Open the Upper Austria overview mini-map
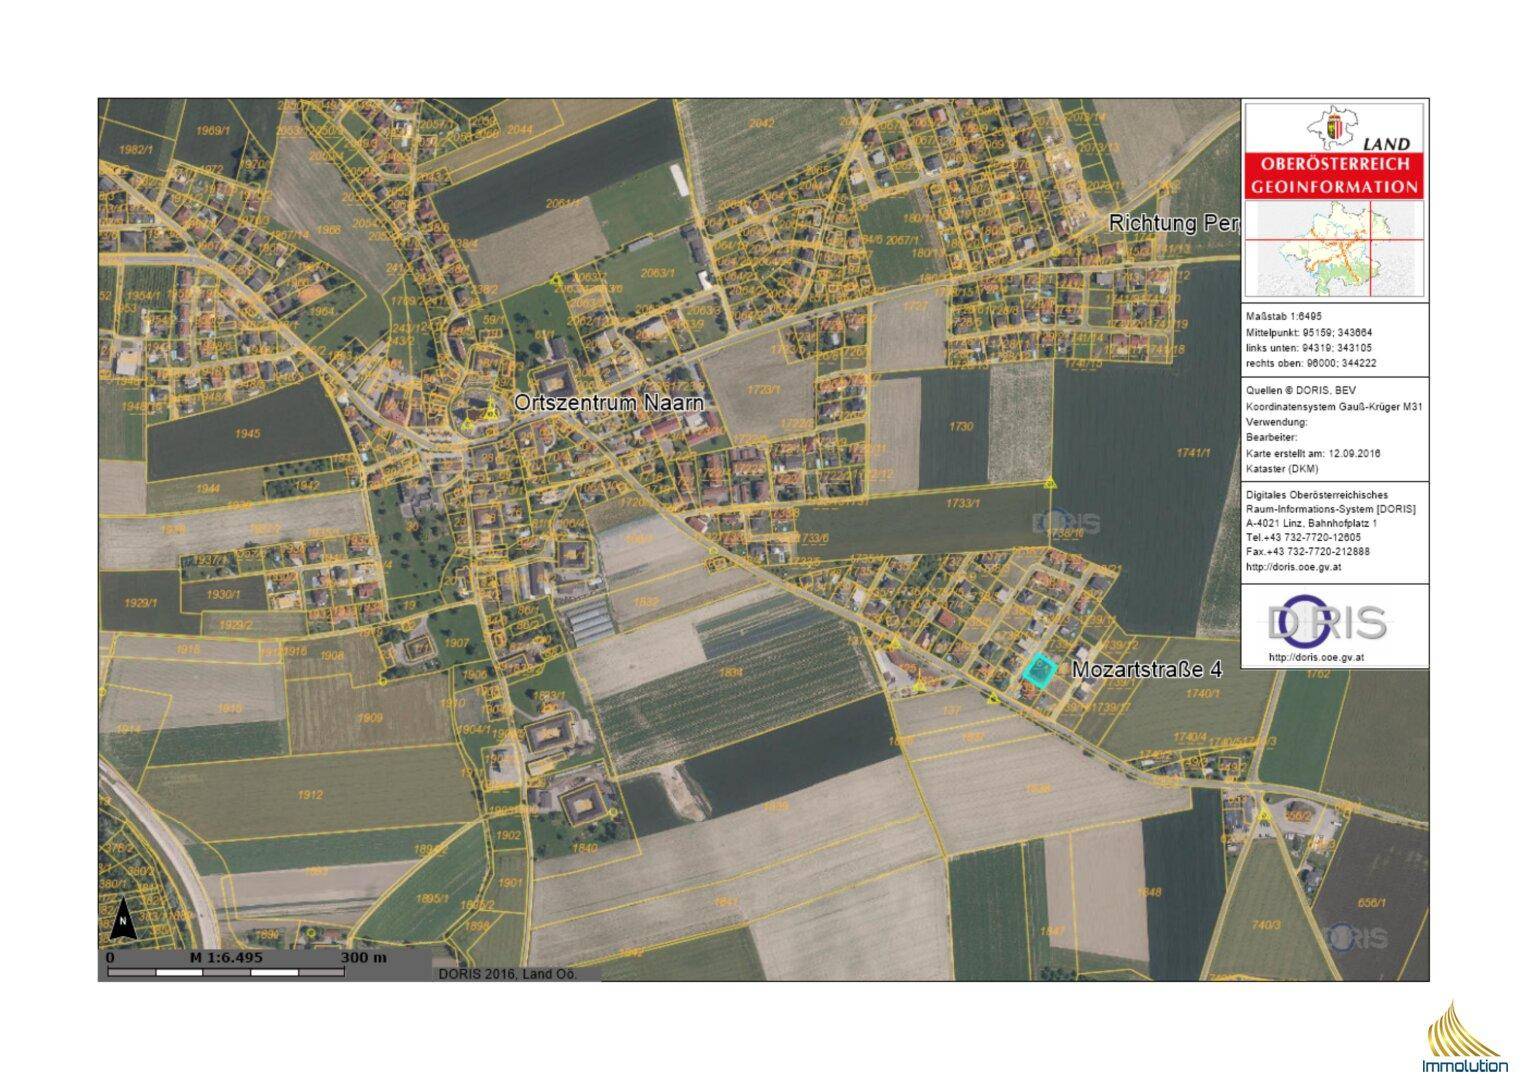This screenshot has height=1080, width=1528. [x=1335, y=249]
